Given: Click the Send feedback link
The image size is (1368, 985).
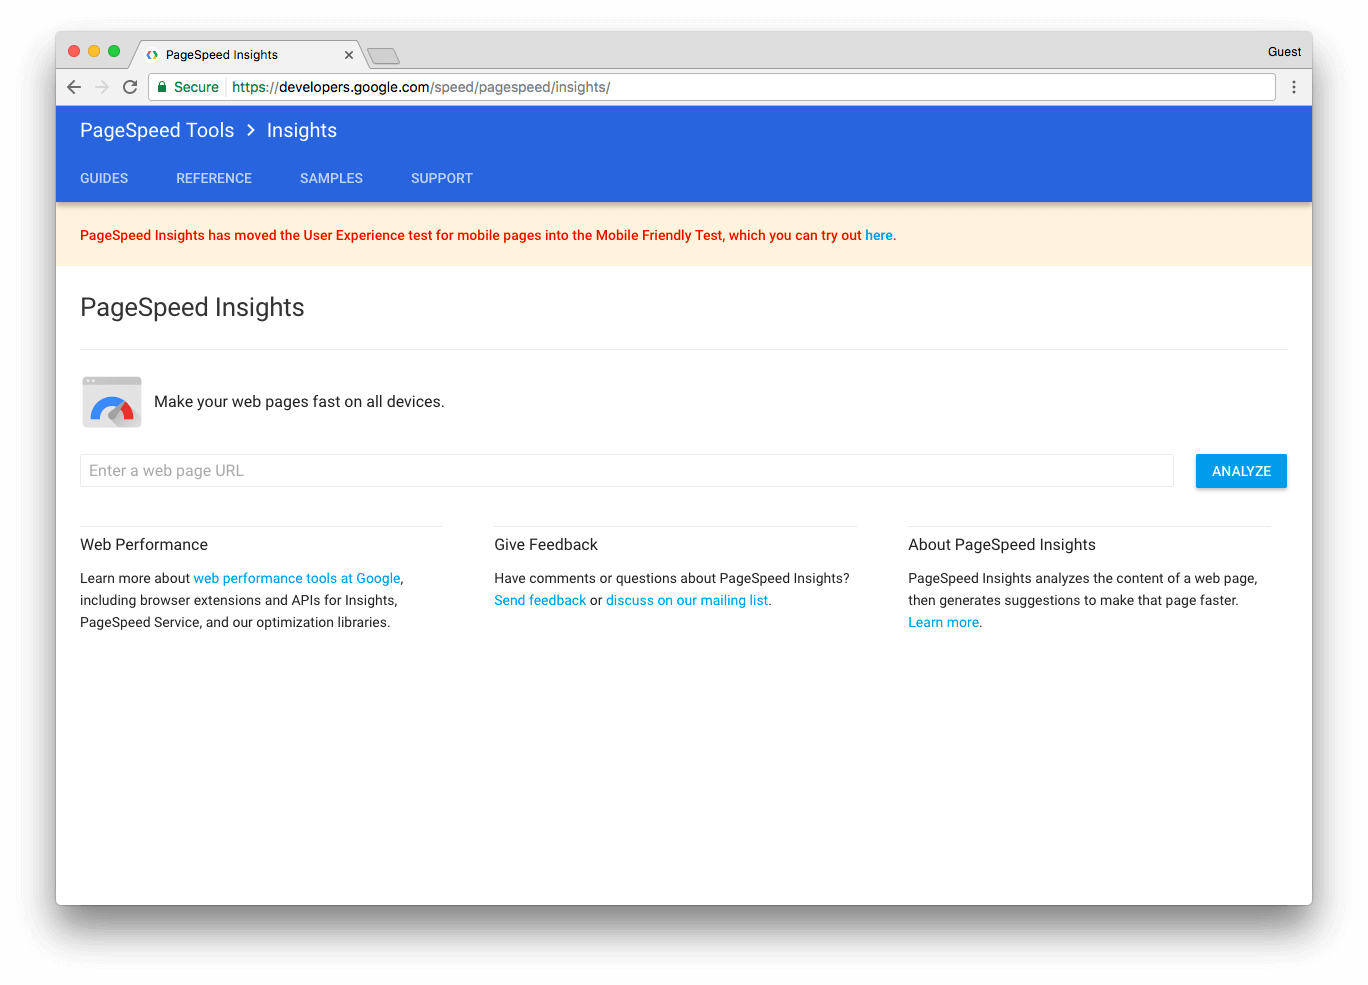Looking at the screenshot, I should point(540,600).
